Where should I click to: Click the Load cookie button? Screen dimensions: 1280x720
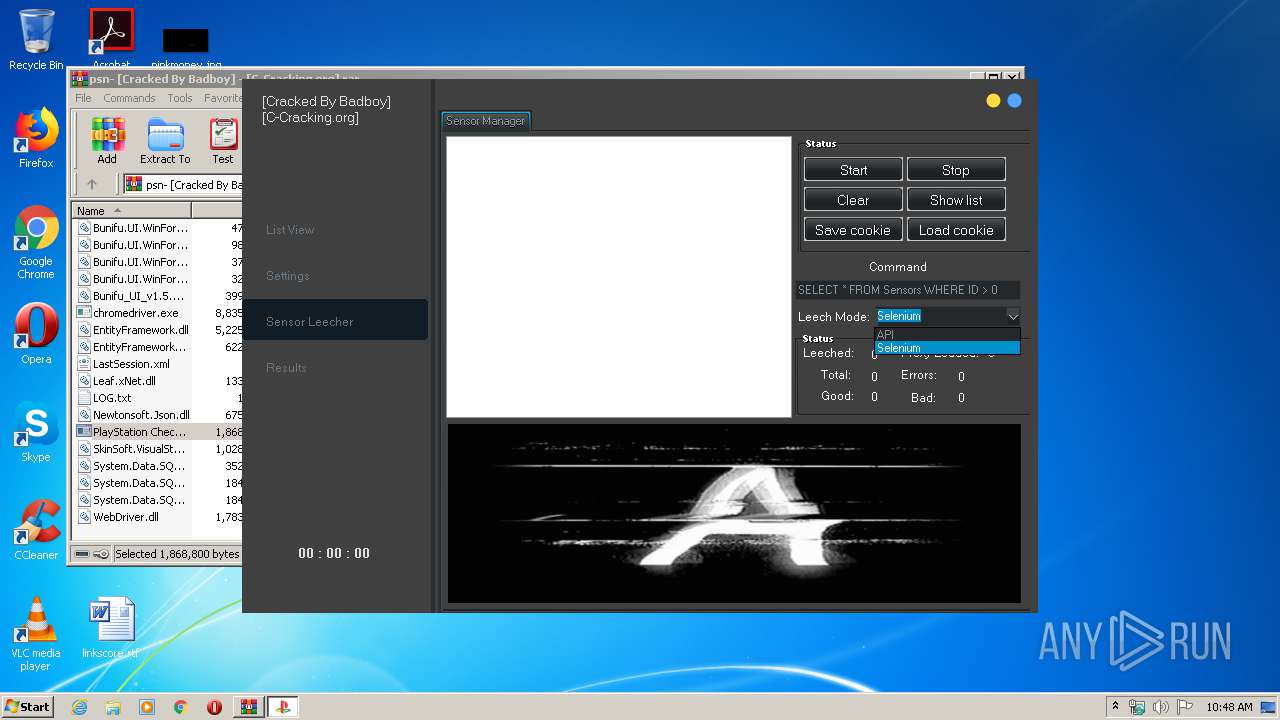pos(956,230)
